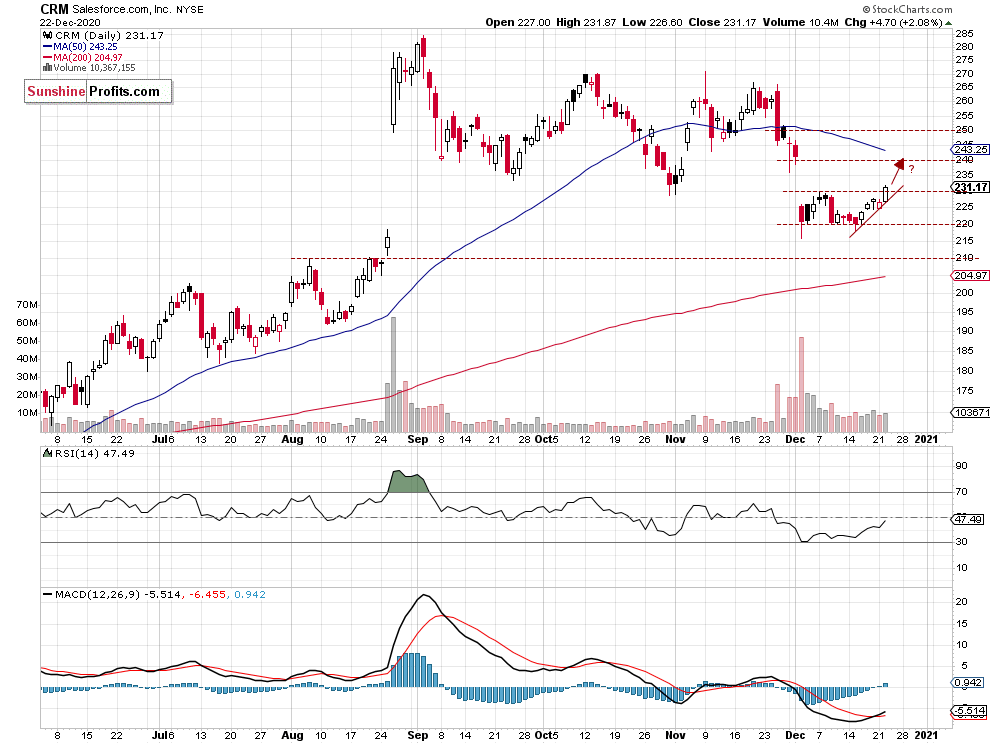
Task: Click the 231.17 last price tag on right axis
Action: [970, 187]
